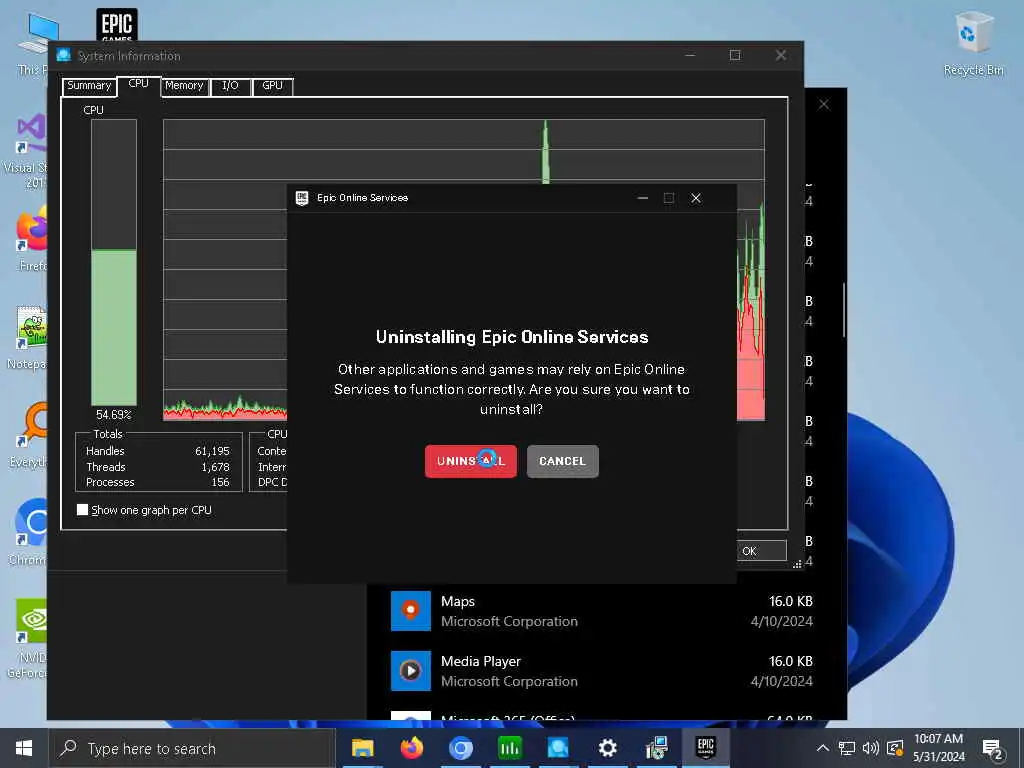Open File Explorer from the taskbar
1024x768 pixels.
click(362, 748)
